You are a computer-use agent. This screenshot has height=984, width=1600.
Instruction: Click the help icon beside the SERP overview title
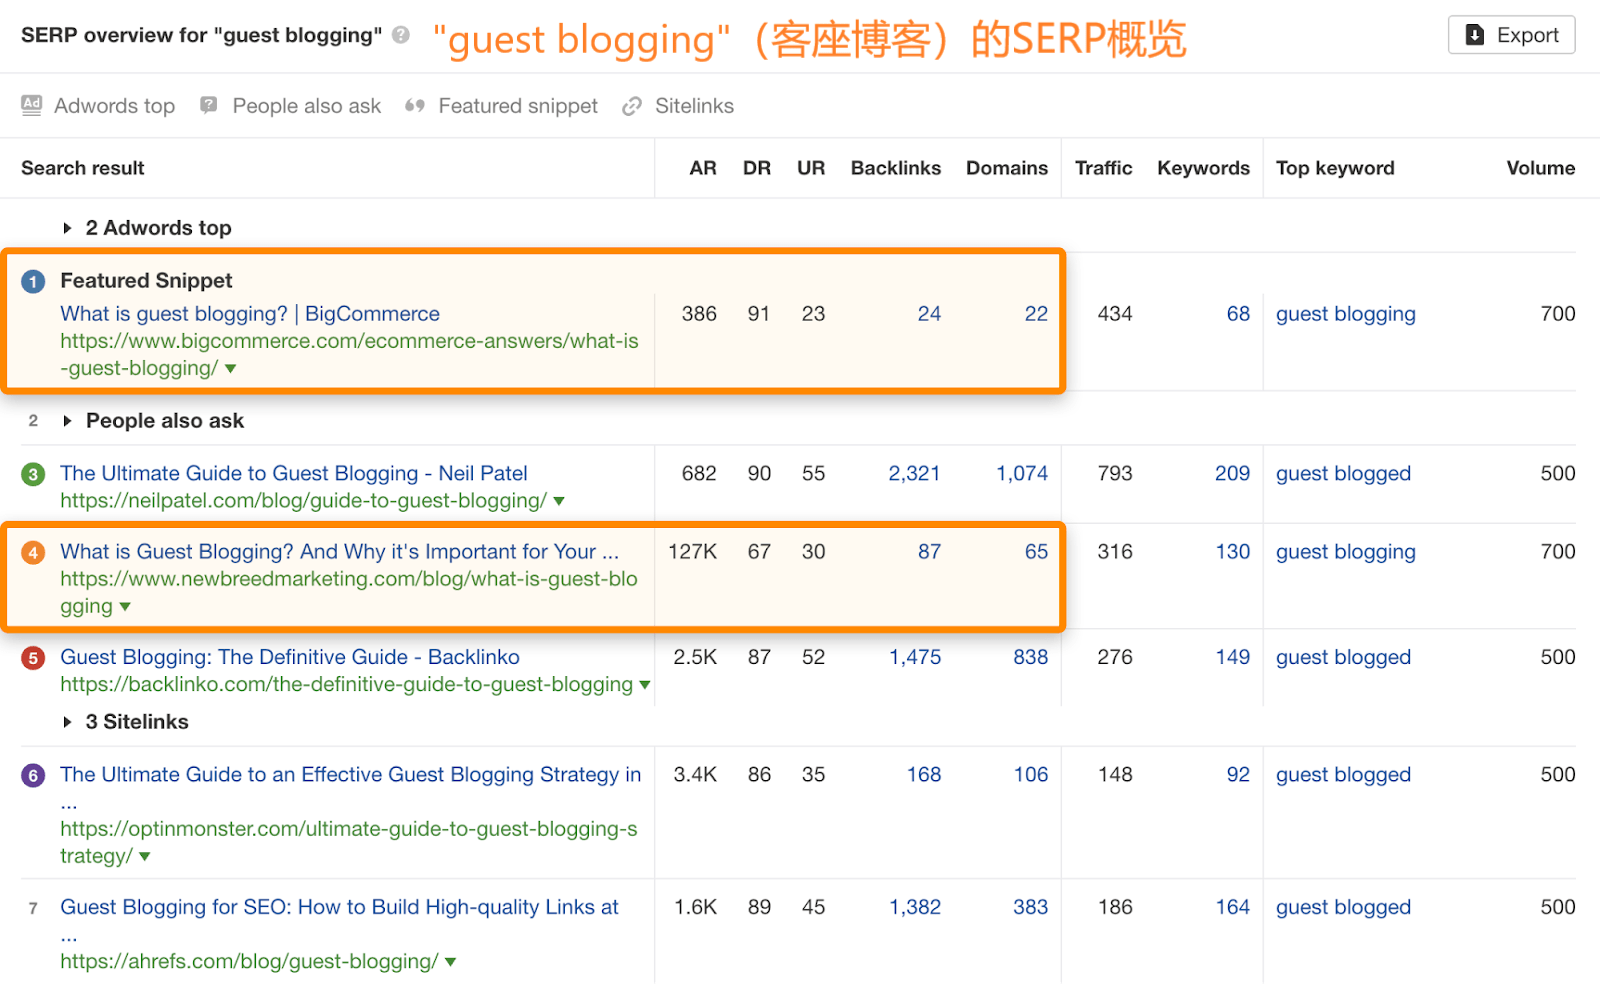coord(399,34)
